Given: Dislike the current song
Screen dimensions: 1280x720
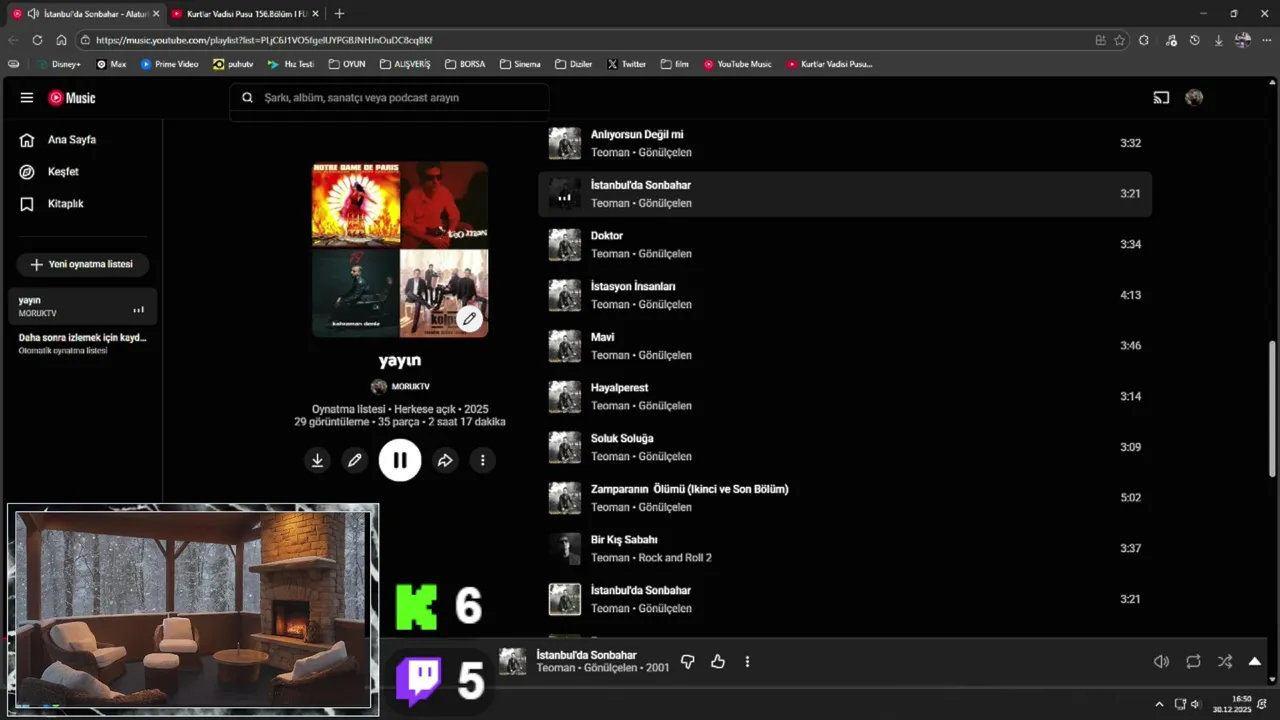Looking at the screenshot, I should pyautogui.click(x=687, y=661).
